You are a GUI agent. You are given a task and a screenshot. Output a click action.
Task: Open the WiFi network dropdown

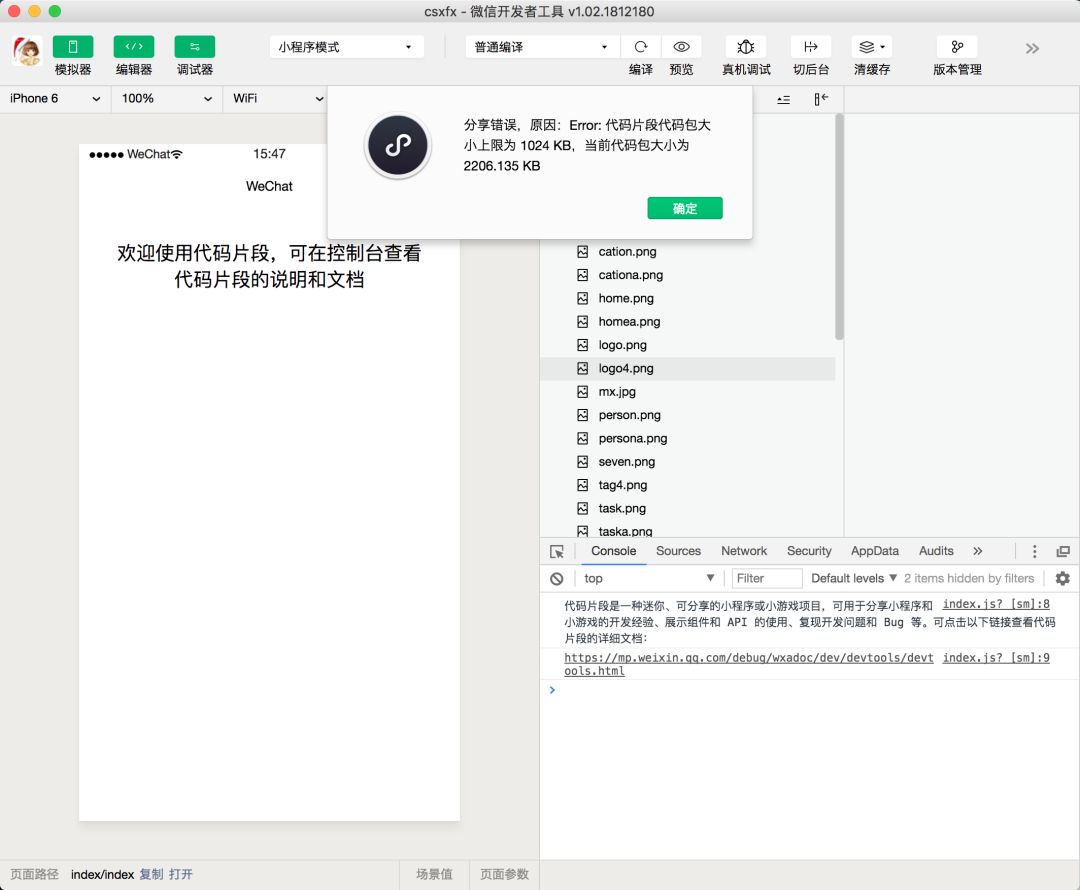278,99
